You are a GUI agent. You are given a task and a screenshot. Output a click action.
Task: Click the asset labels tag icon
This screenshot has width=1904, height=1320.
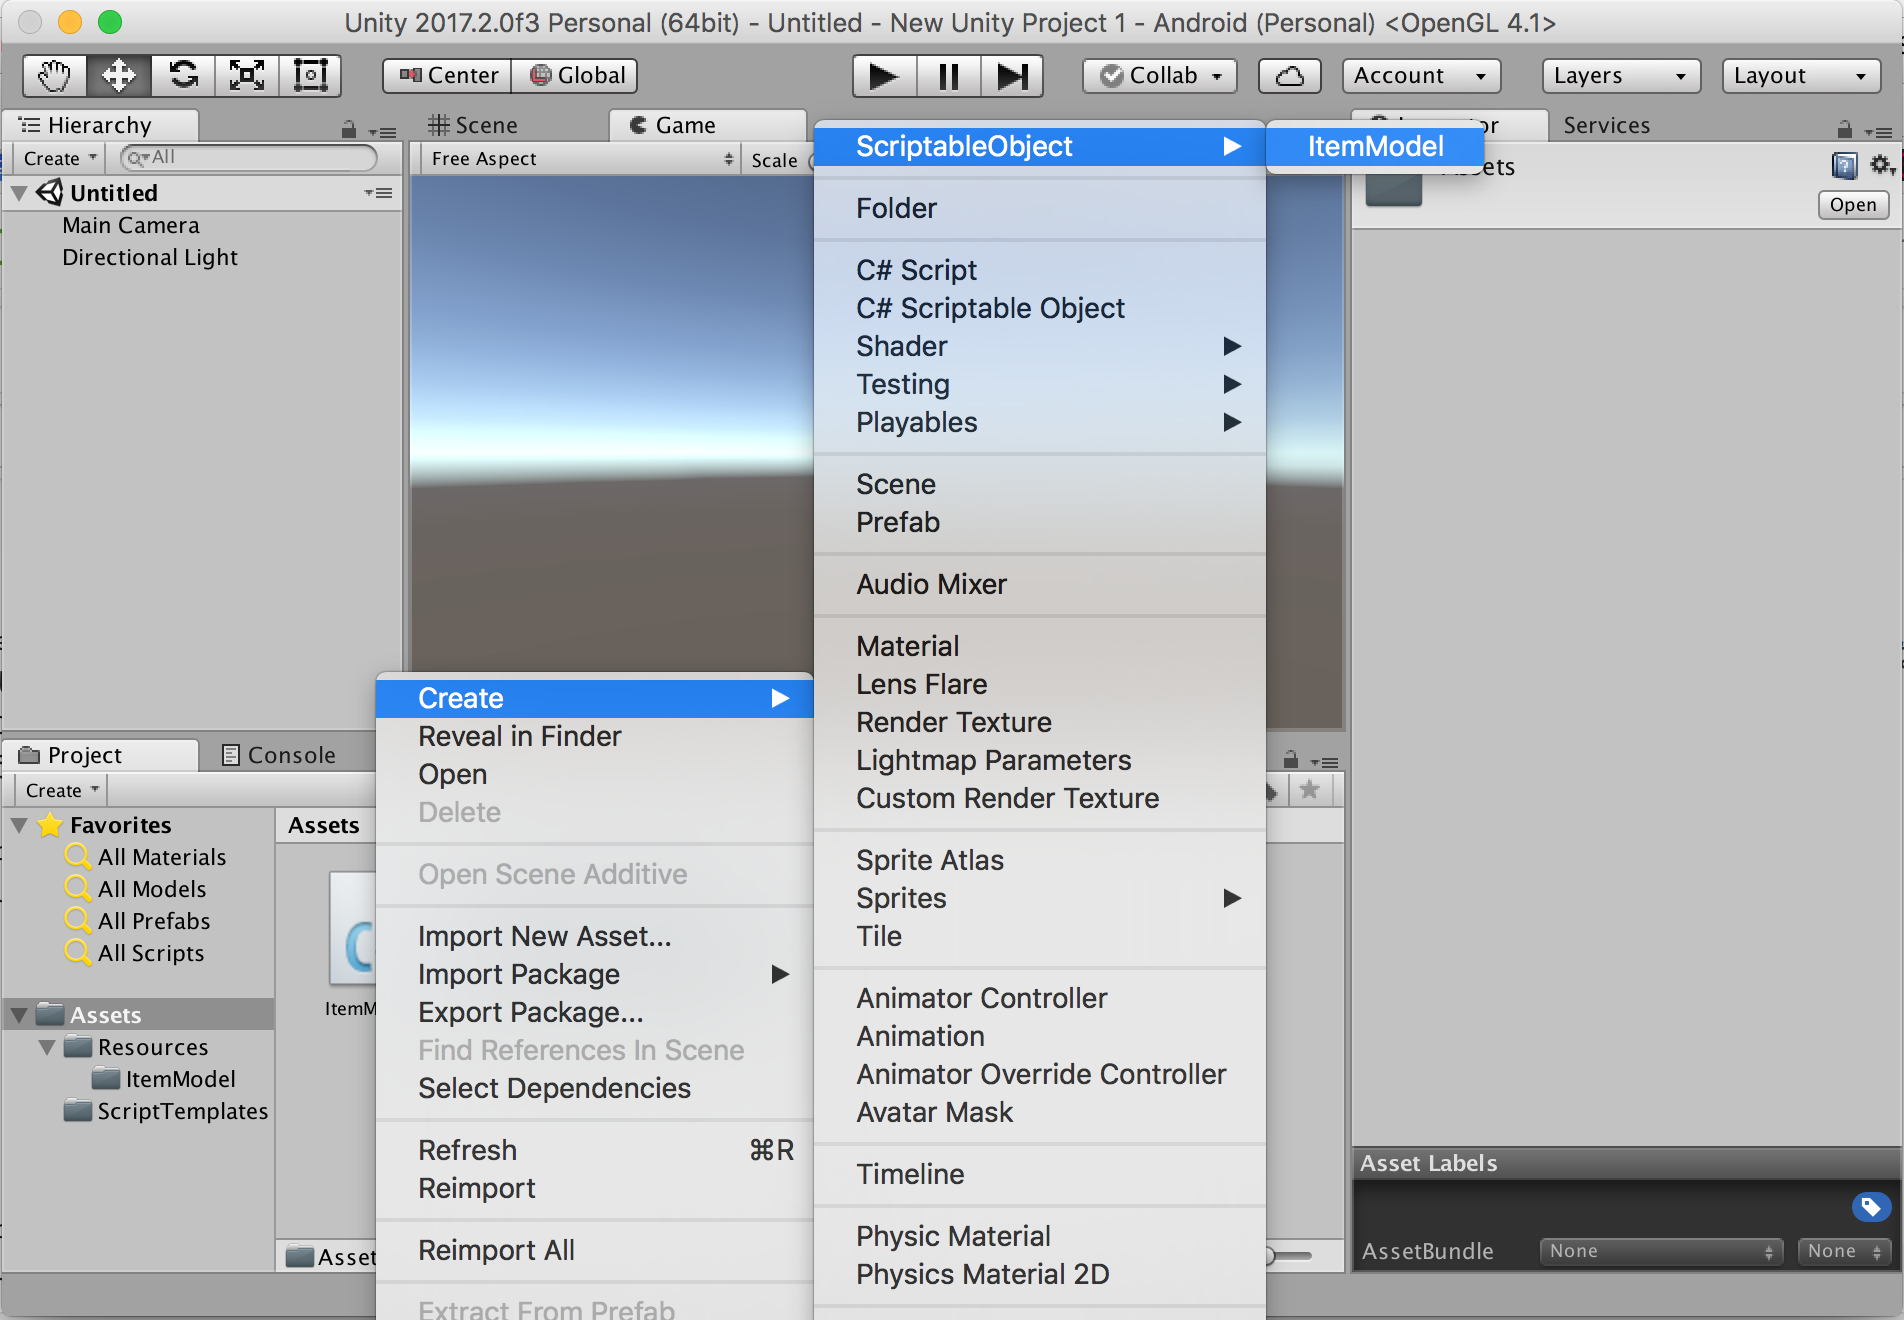coord(1871,1207)
